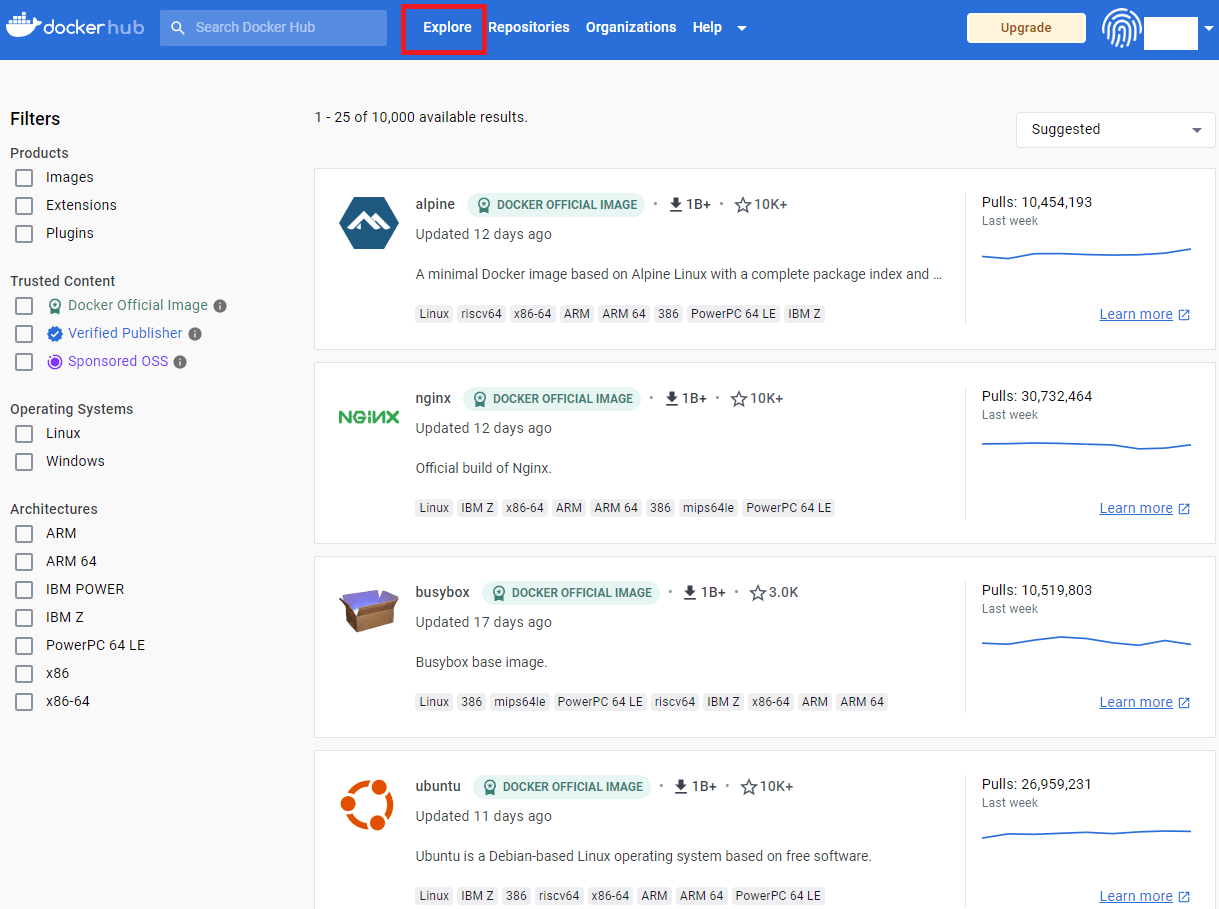1219x909 pixels.
Task: Enable the x86 architecture filter
Action: coord(24,674)
